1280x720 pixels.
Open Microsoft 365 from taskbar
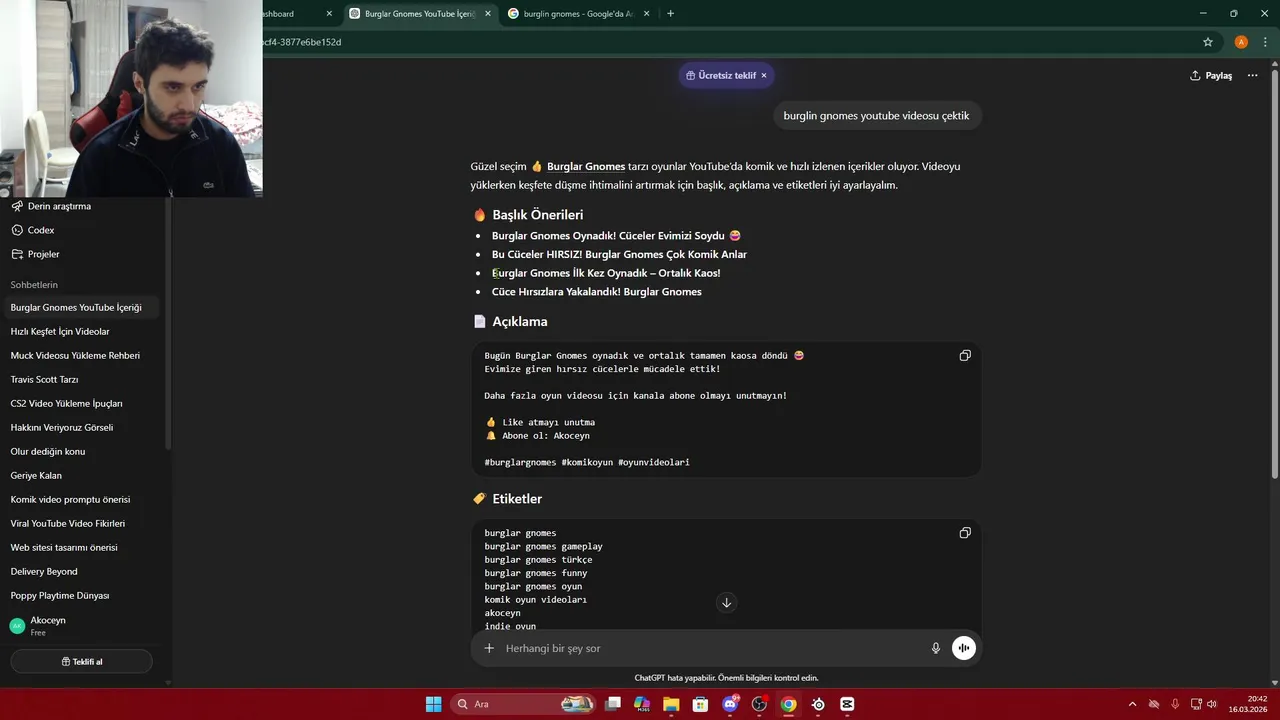click(x=642, y=704)
